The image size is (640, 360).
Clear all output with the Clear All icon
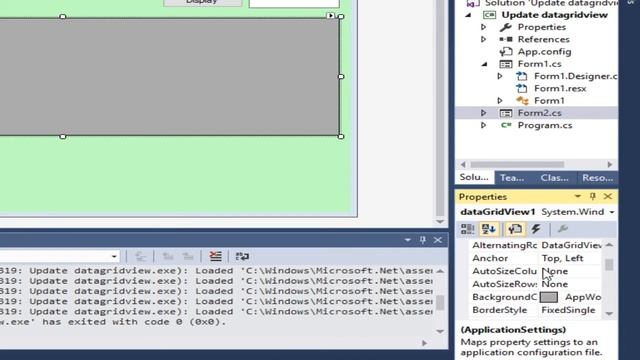(x=215, y=256)
